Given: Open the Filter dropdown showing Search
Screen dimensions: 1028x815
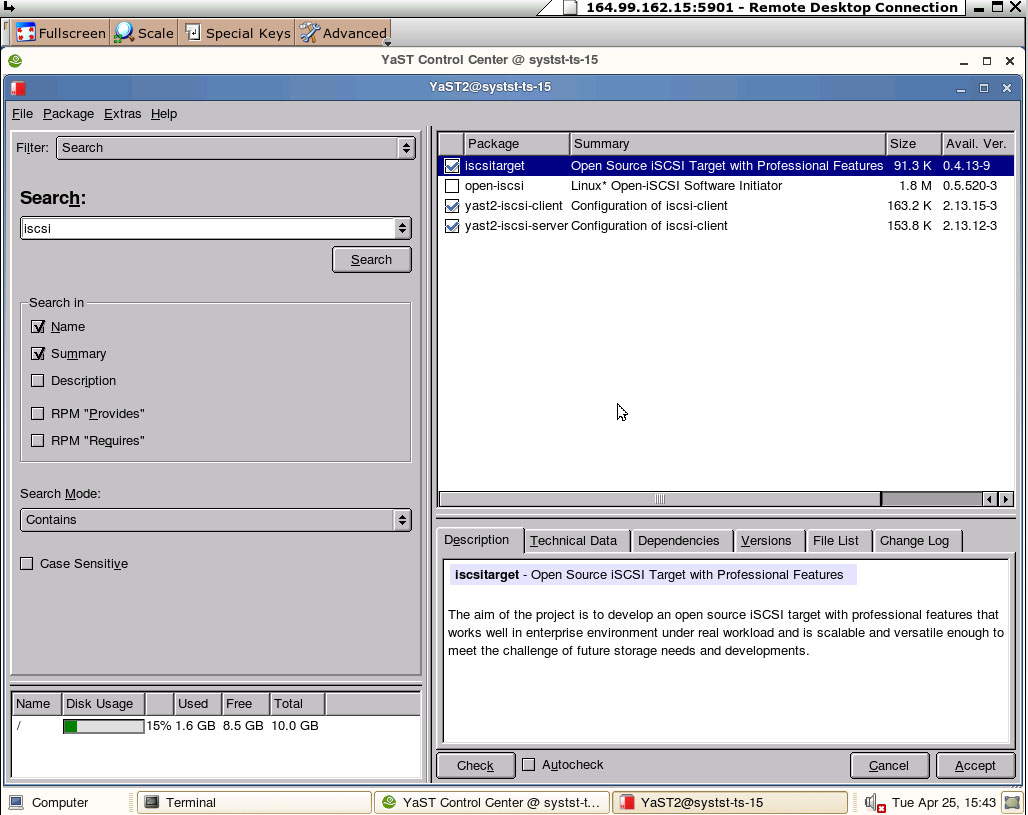Looking at the screenshot, I should click(x=235, y=148).
